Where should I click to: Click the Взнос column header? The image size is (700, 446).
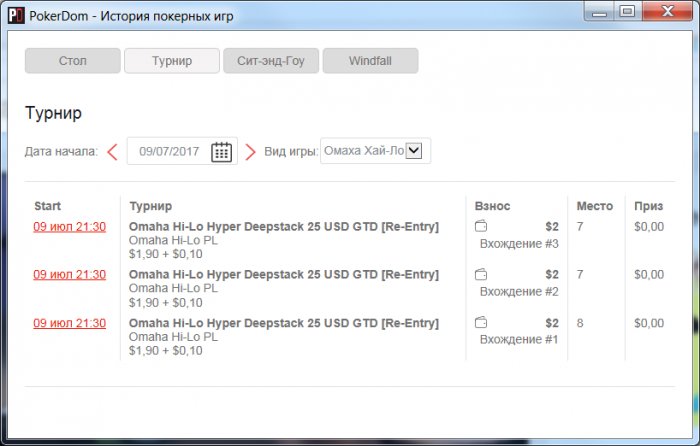pos(492,206)
